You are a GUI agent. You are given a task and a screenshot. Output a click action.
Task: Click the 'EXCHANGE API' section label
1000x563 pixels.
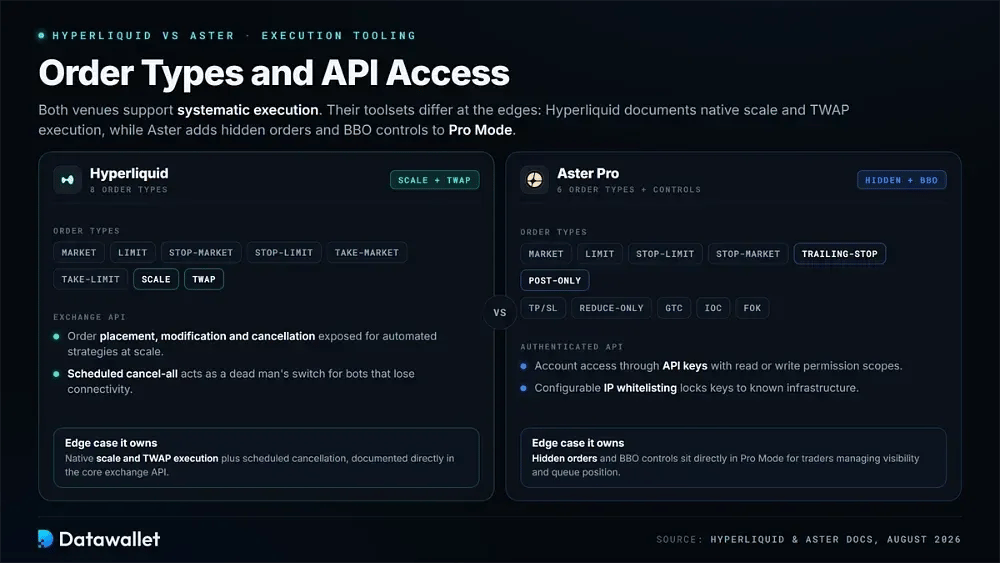tap(89, 317)
